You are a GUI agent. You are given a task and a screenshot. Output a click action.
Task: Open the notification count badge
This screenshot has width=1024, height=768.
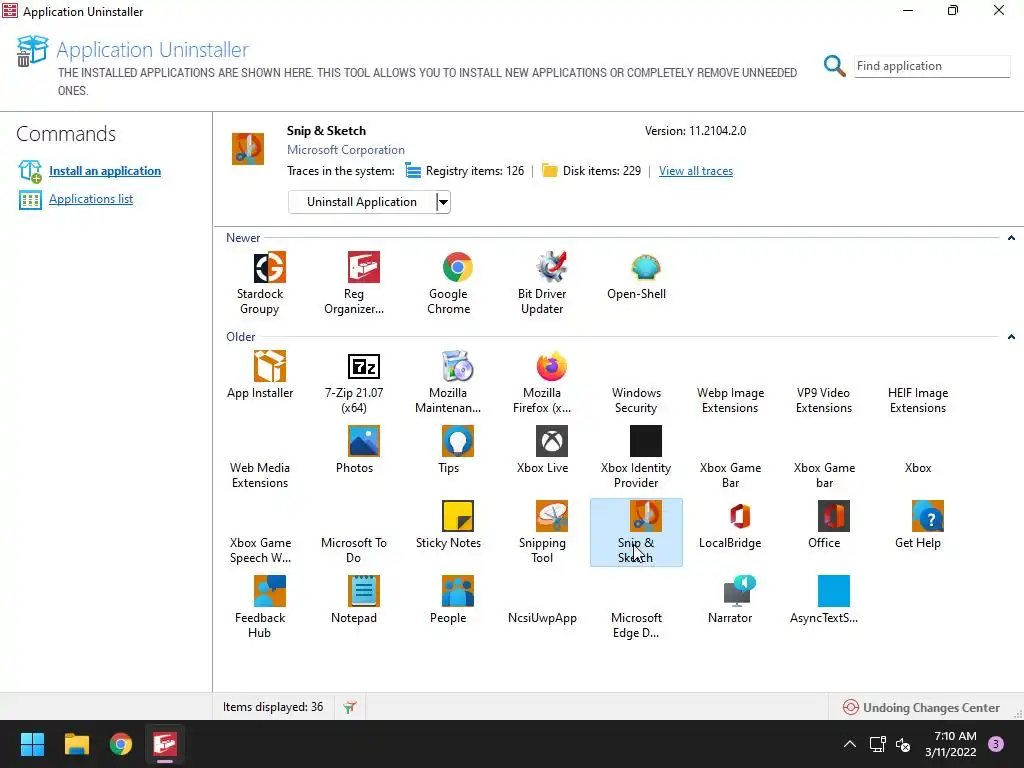click(x=996, y=743)
